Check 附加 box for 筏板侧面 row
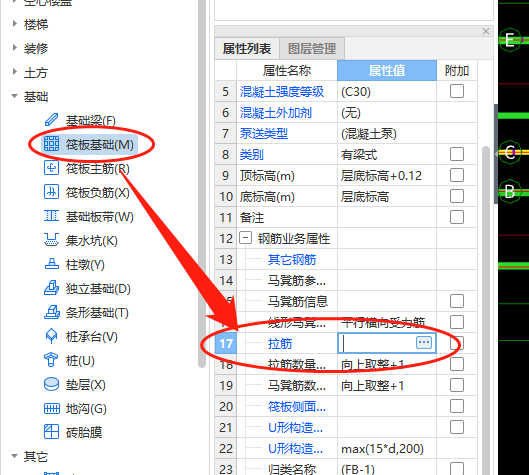The image size is (529, 475). pyautogui.click(x=457, y=406)
